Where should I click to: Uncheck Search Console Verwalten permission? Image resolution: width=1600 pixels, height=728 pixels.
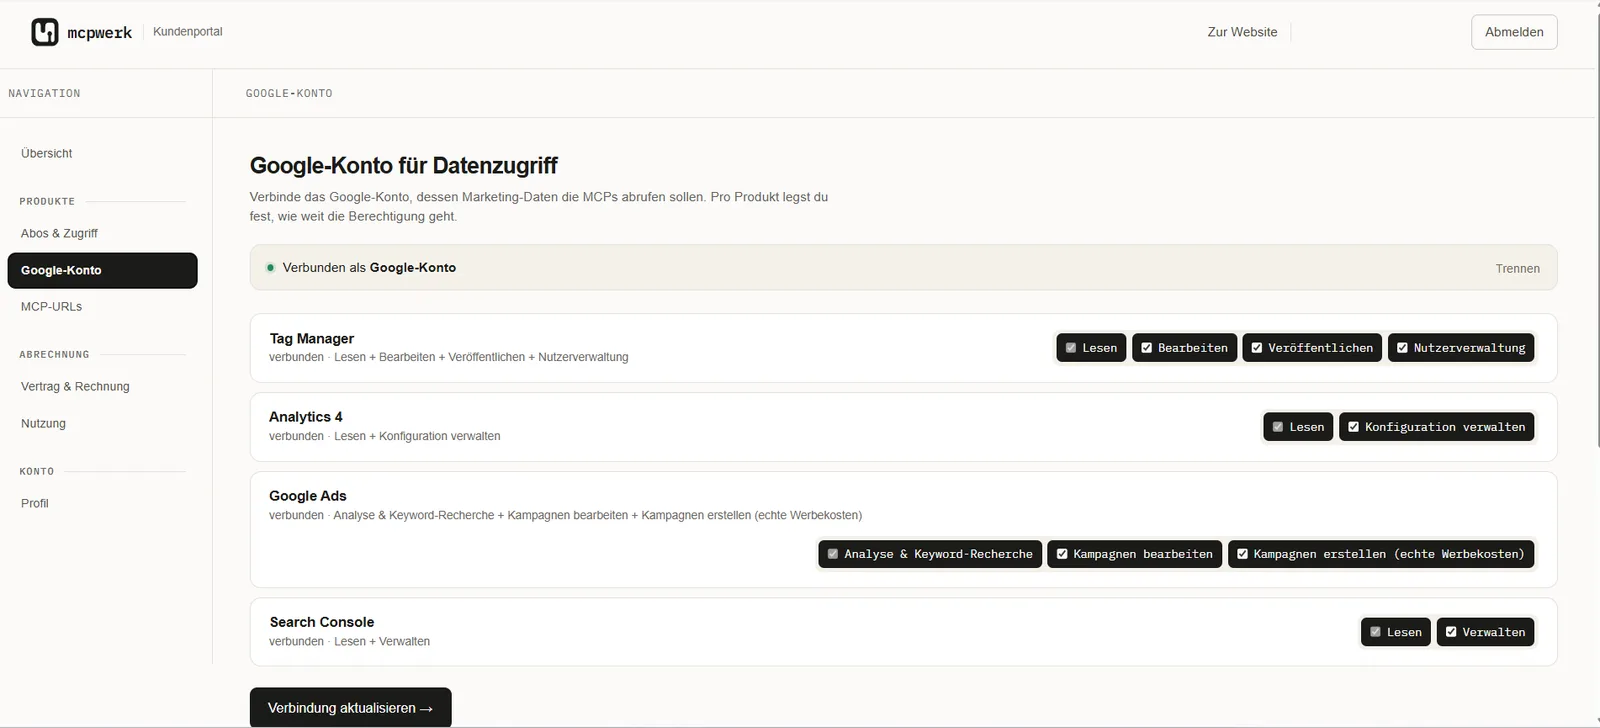click(1451, 632)
